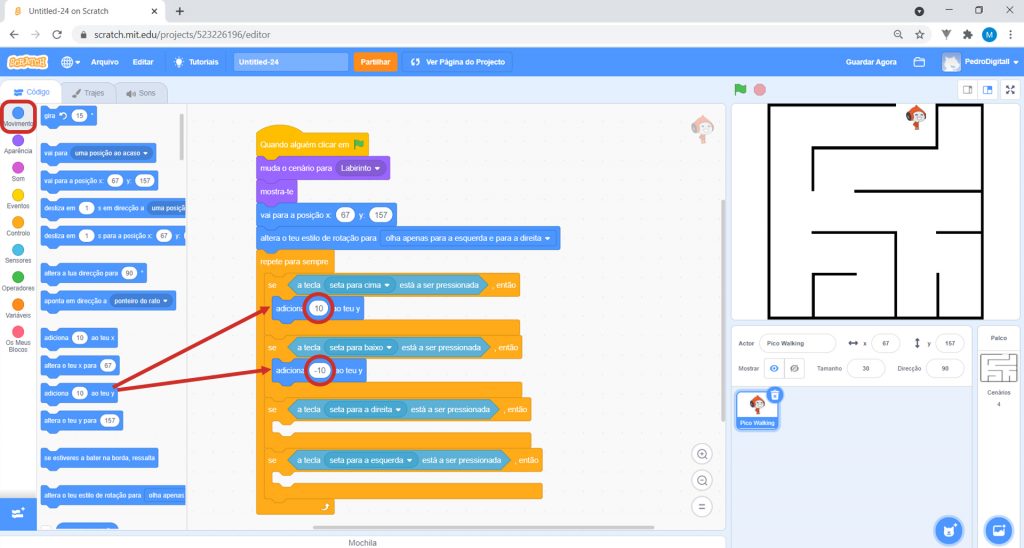Screen dimensions: 1024x548
Task: Click the sprite x position field
Action: pyautogui.click(x=885, y=343)
